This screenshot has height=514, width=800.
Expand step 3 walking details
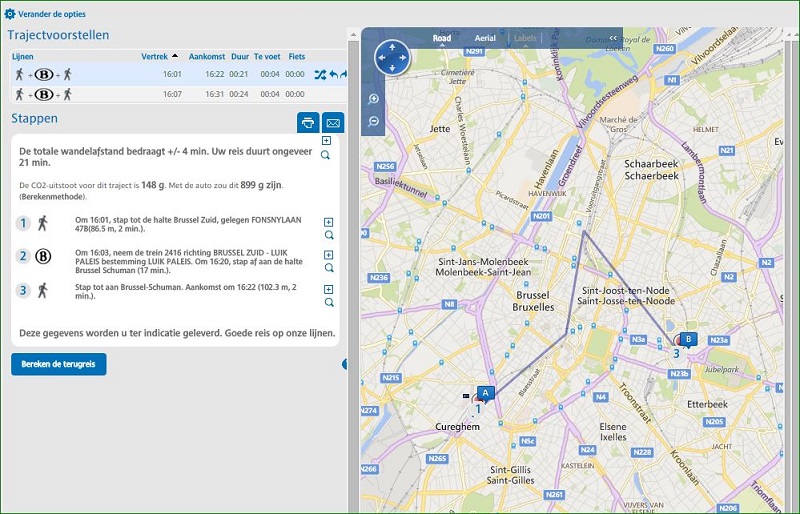[x=327, y=289]
